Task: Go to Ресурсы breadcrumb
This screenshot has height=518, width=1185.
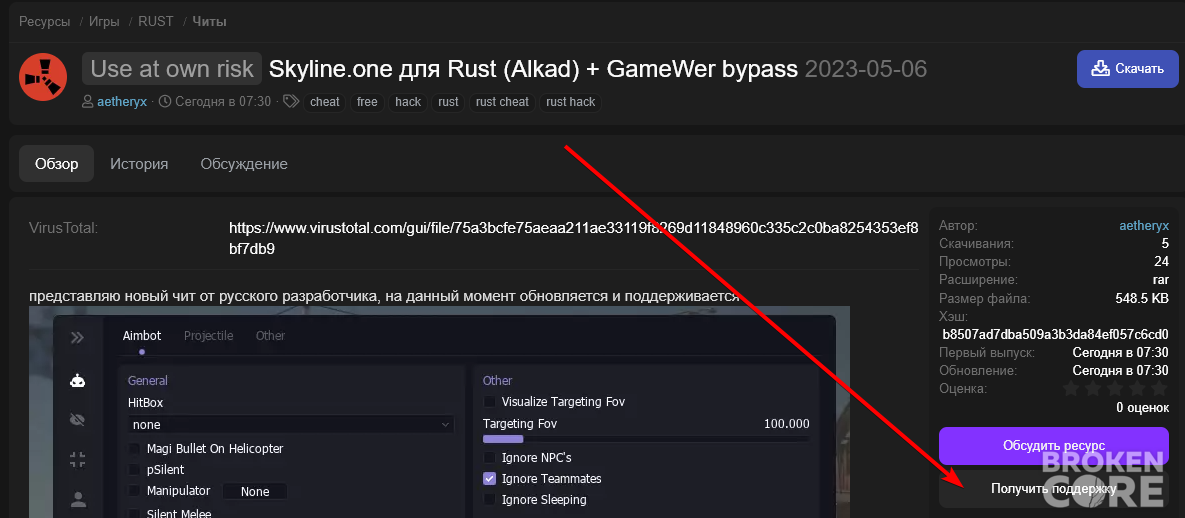Action: pos(45,22)
